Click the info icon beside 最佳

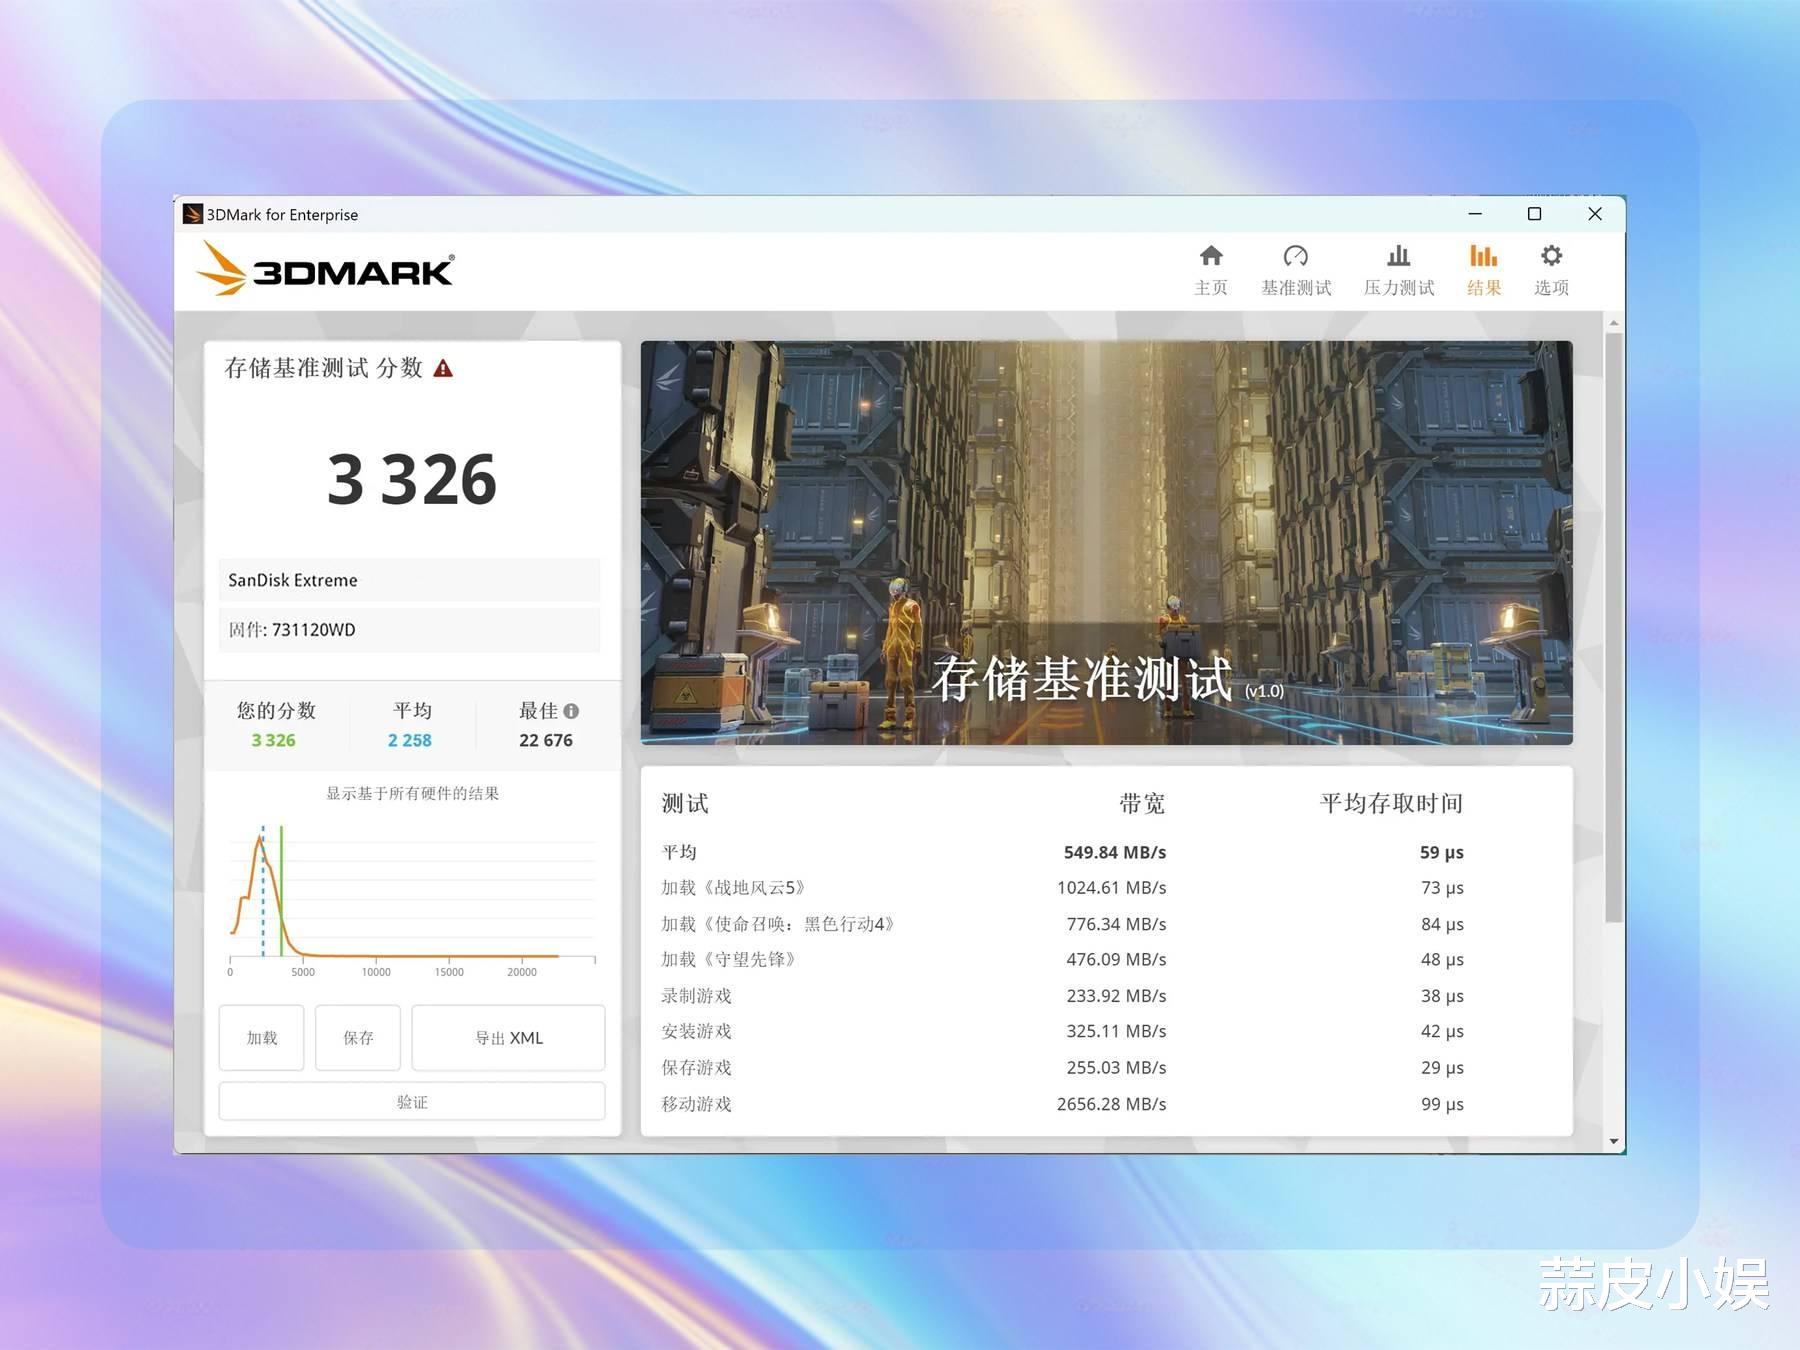(571, 711)
